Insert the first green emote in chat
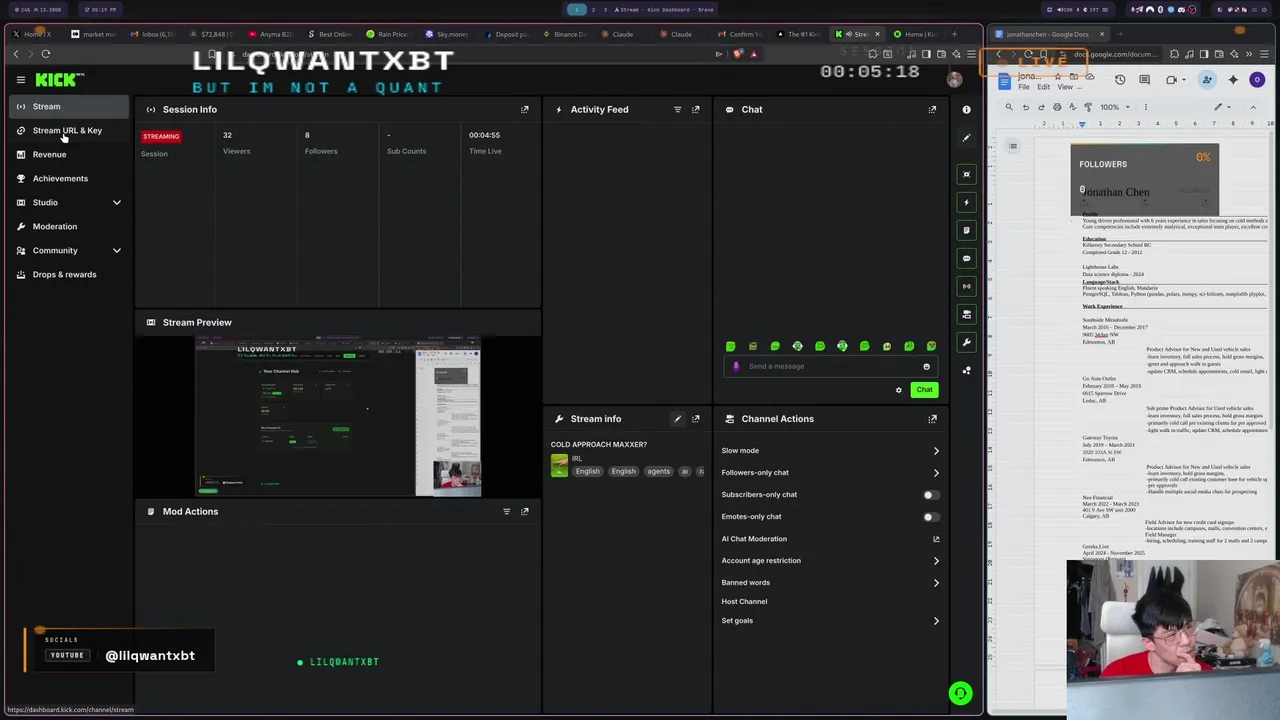Viewport: 1280px width, 720px height. click(730, 346)
